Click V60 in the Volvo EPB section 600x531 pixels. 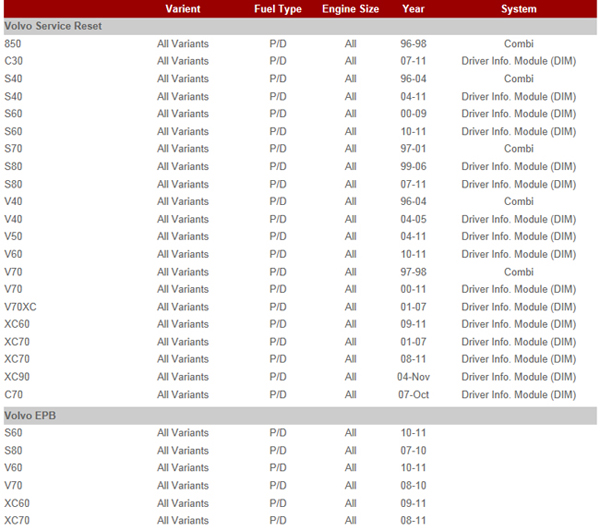click(13, 467)
